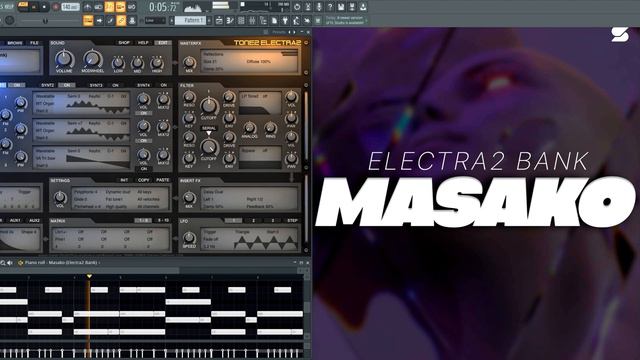Open the Bypass filter 2 type display
Screen dimensions: 640x360
pyautogui.click(x=260, y=157)
